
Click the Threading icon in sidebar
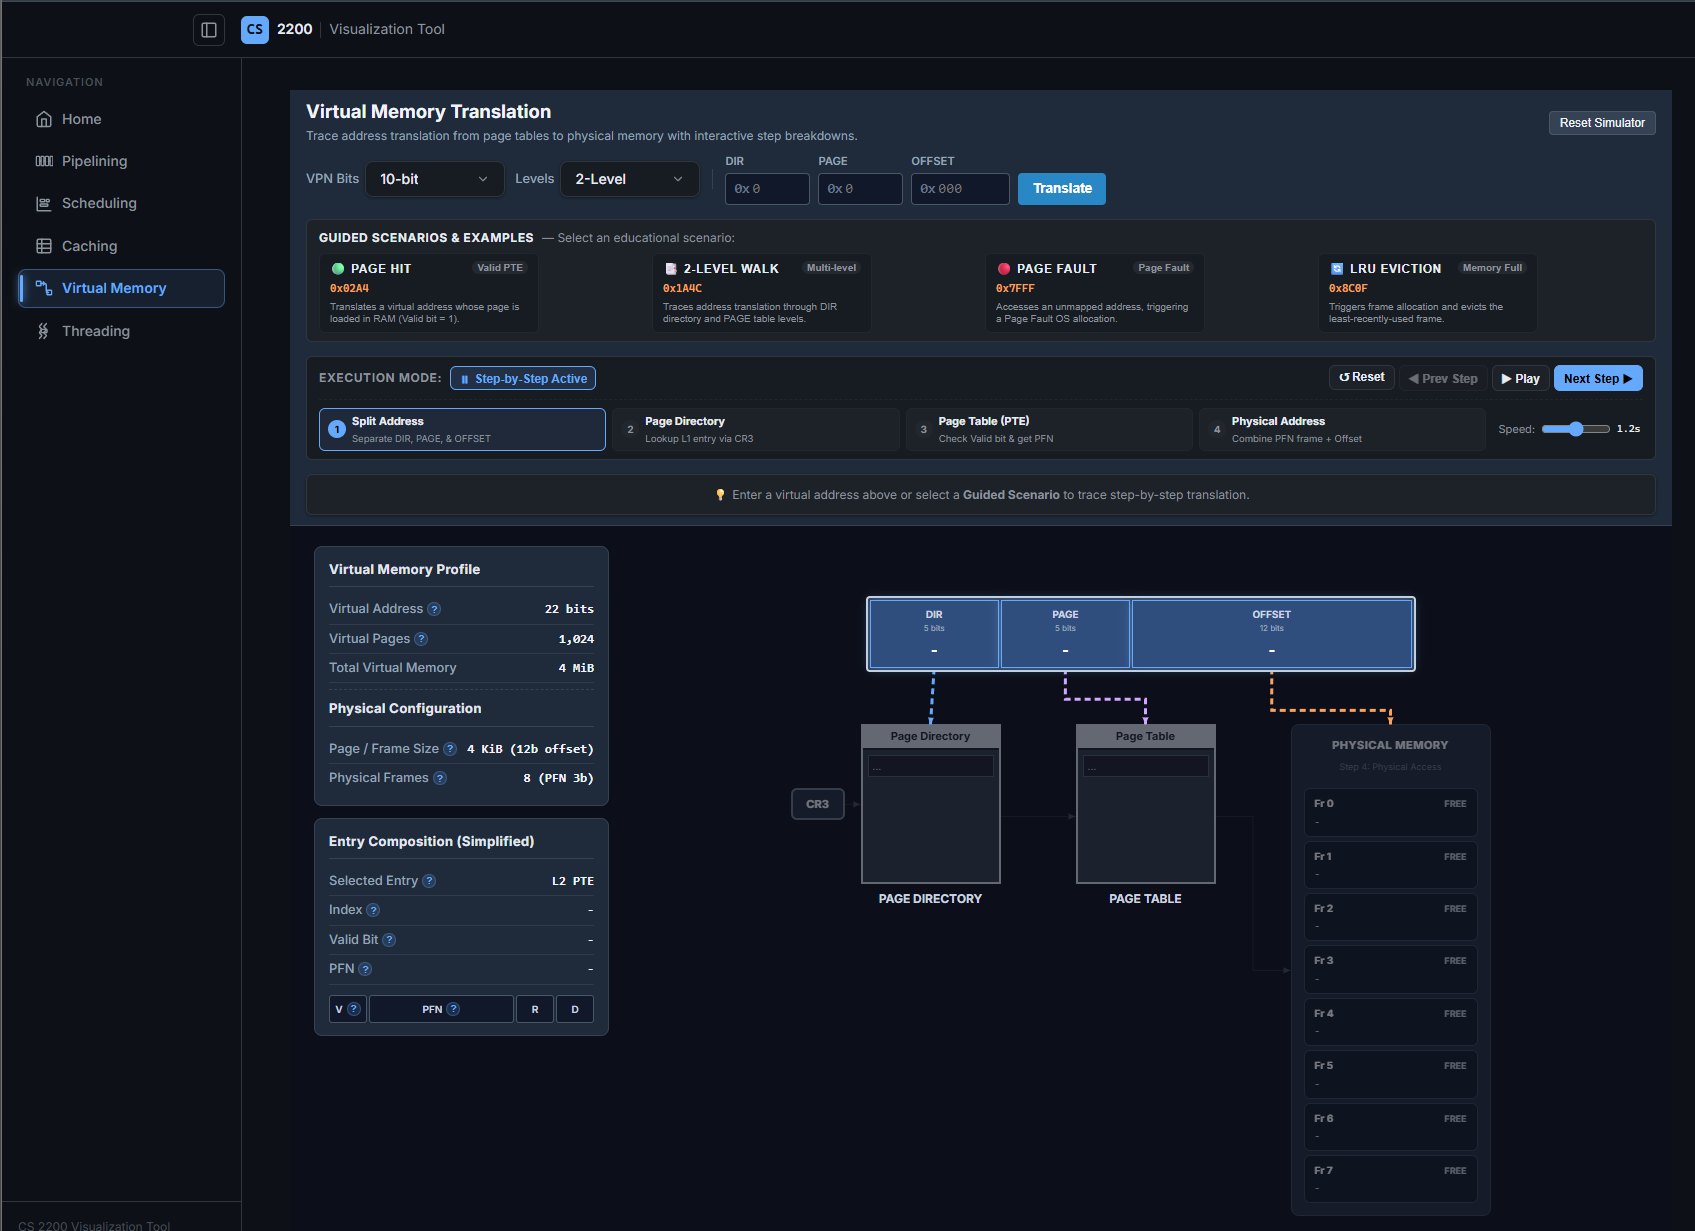point(44,331)
